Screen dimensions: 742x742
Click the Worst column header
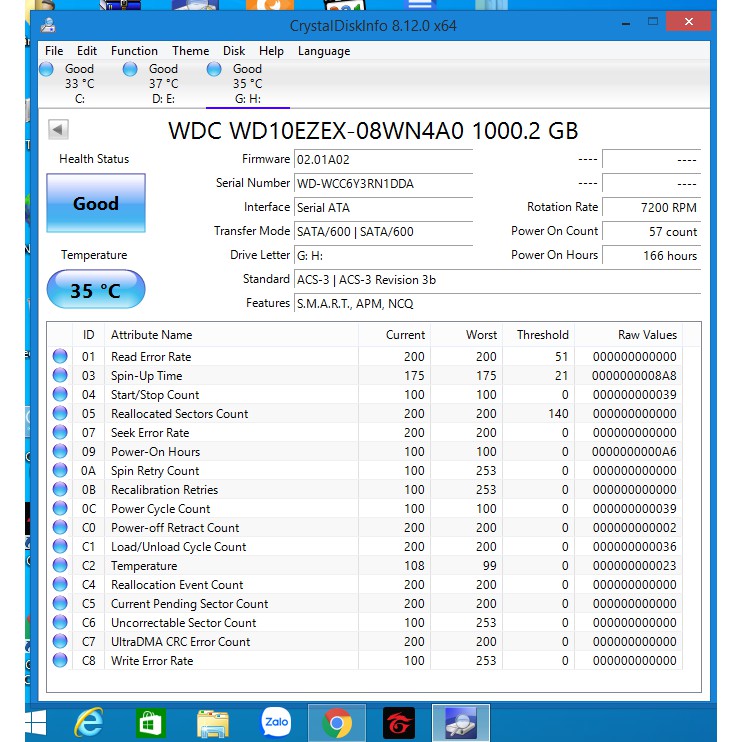point(466,335)
